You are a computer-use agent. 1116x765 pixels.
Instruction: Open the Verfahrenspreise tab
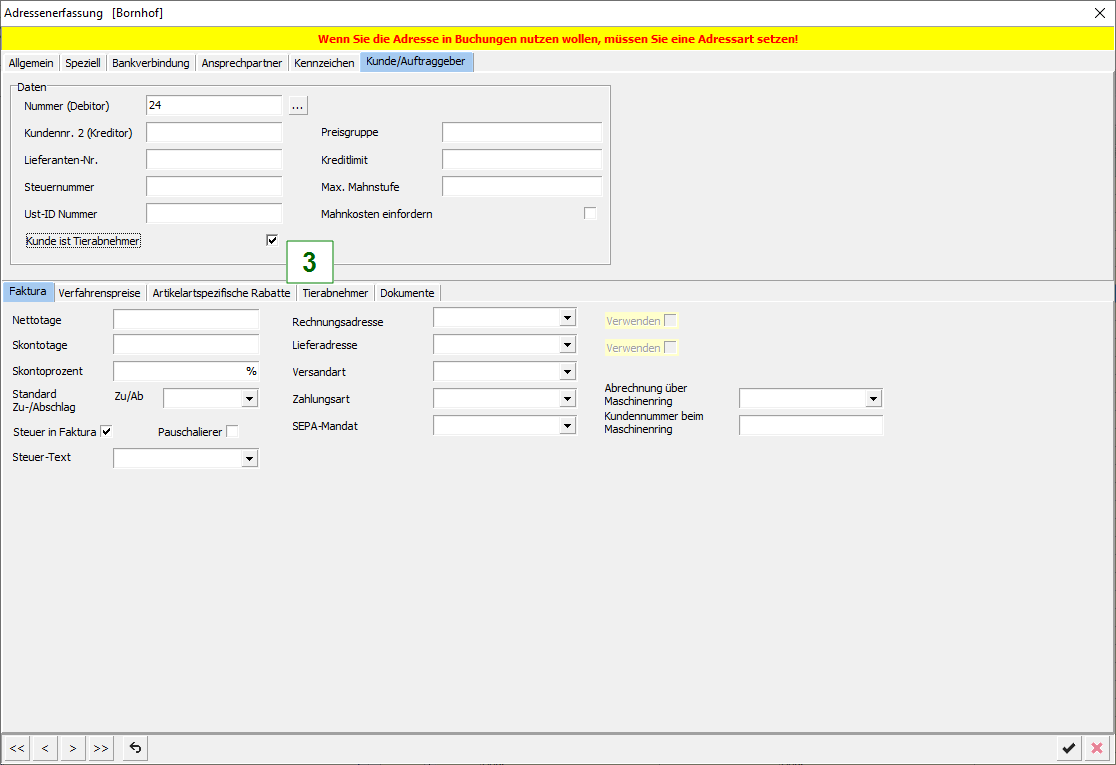(x=99, y=293)
